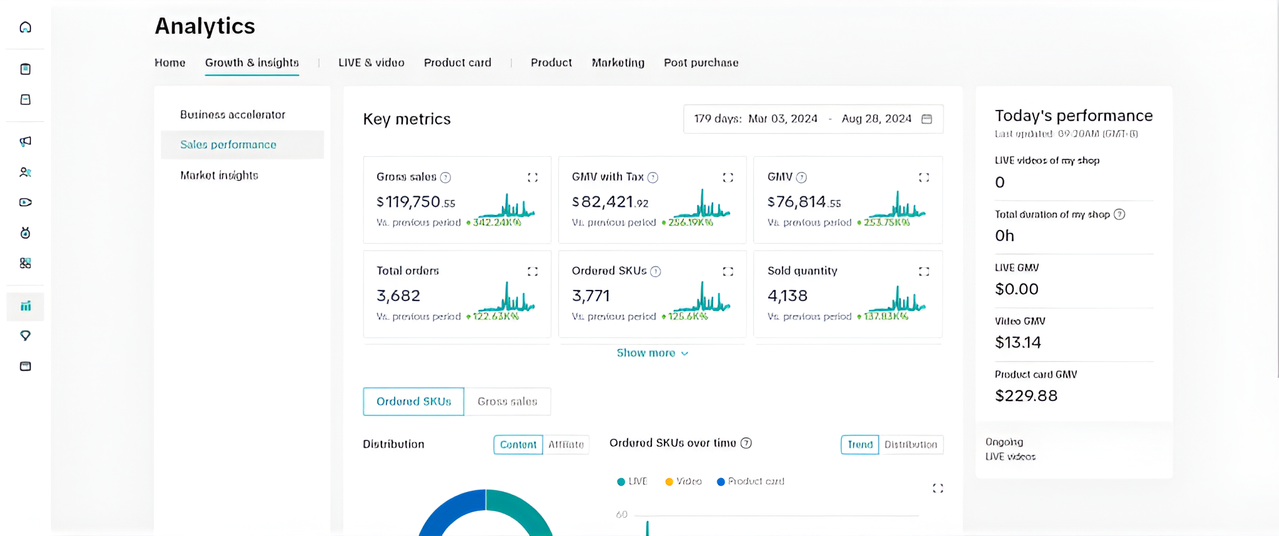Image resolution: width=1279 pixels, height=536 pixels.
Task: Click the Gross sales sparkline chart
Action: click(x=506, y=207)
